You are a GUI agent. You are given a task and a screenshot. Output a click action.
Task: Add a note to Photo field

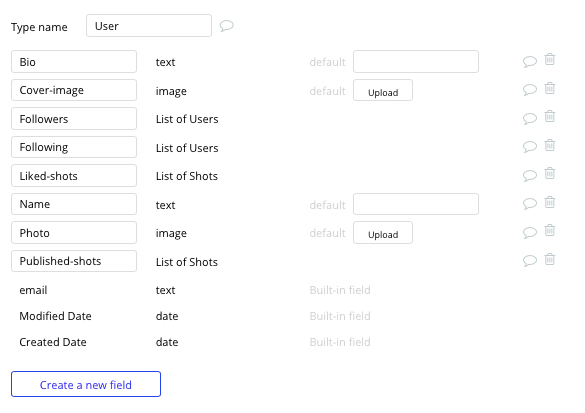(529, 232)
